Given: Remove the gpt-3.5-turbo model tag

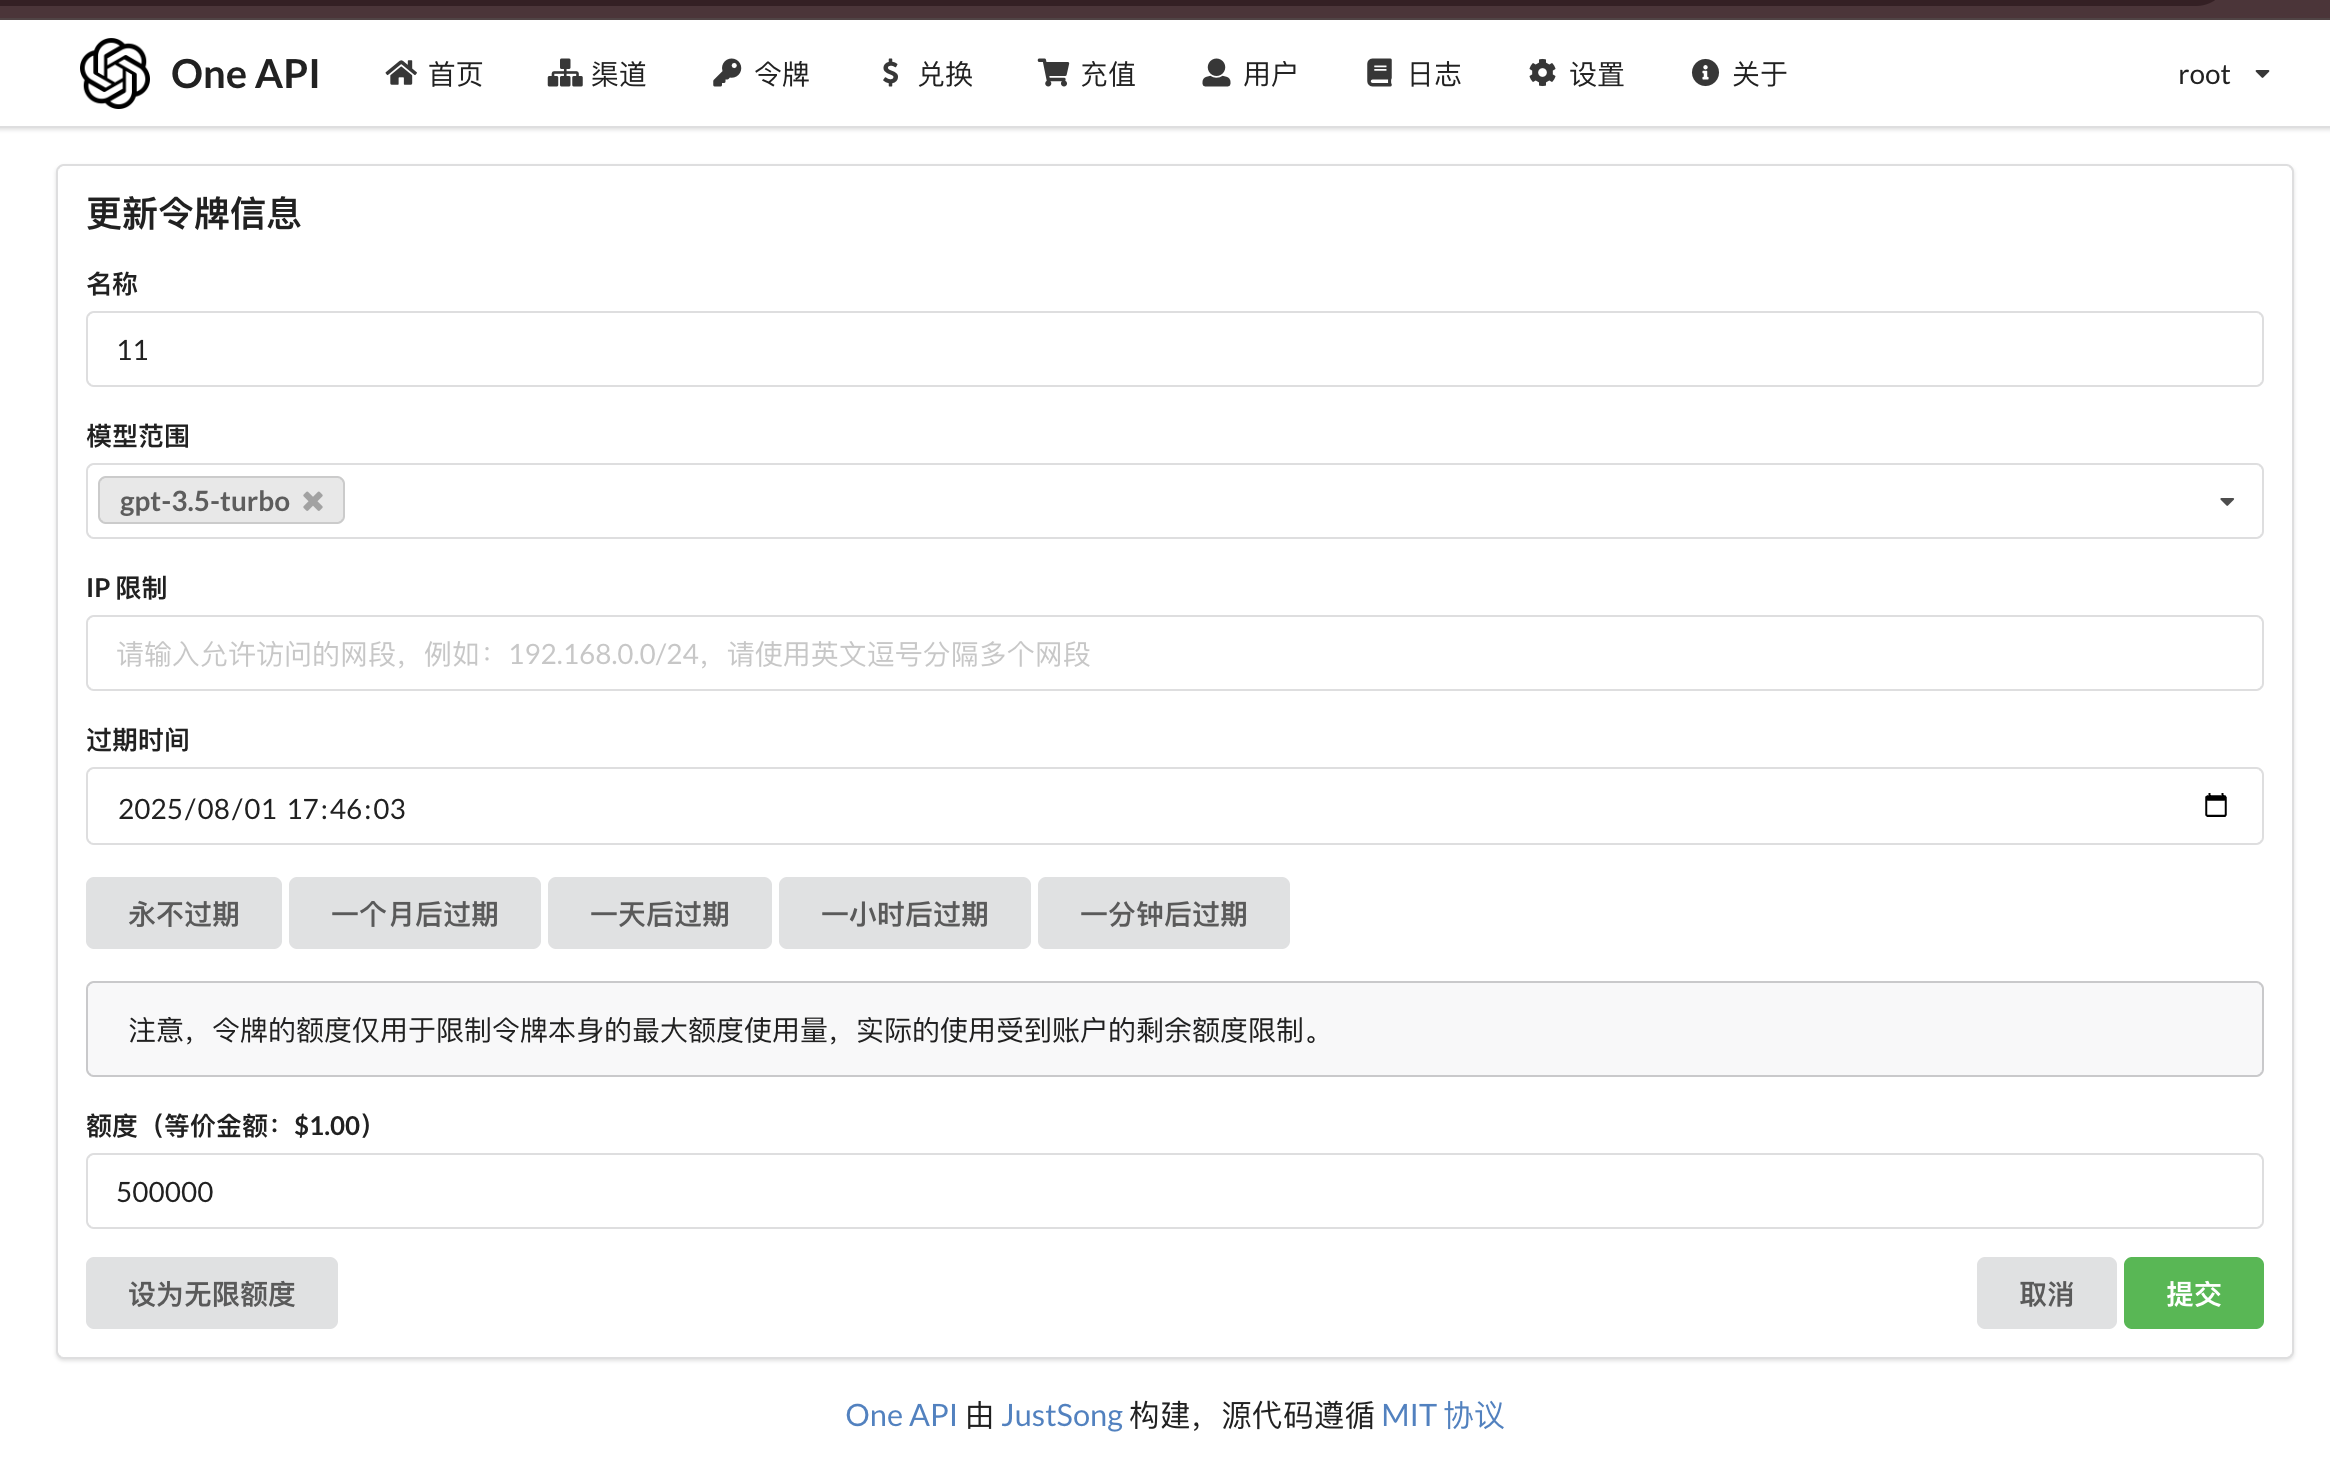Looking at the screenshot, I should click(313, 501).
